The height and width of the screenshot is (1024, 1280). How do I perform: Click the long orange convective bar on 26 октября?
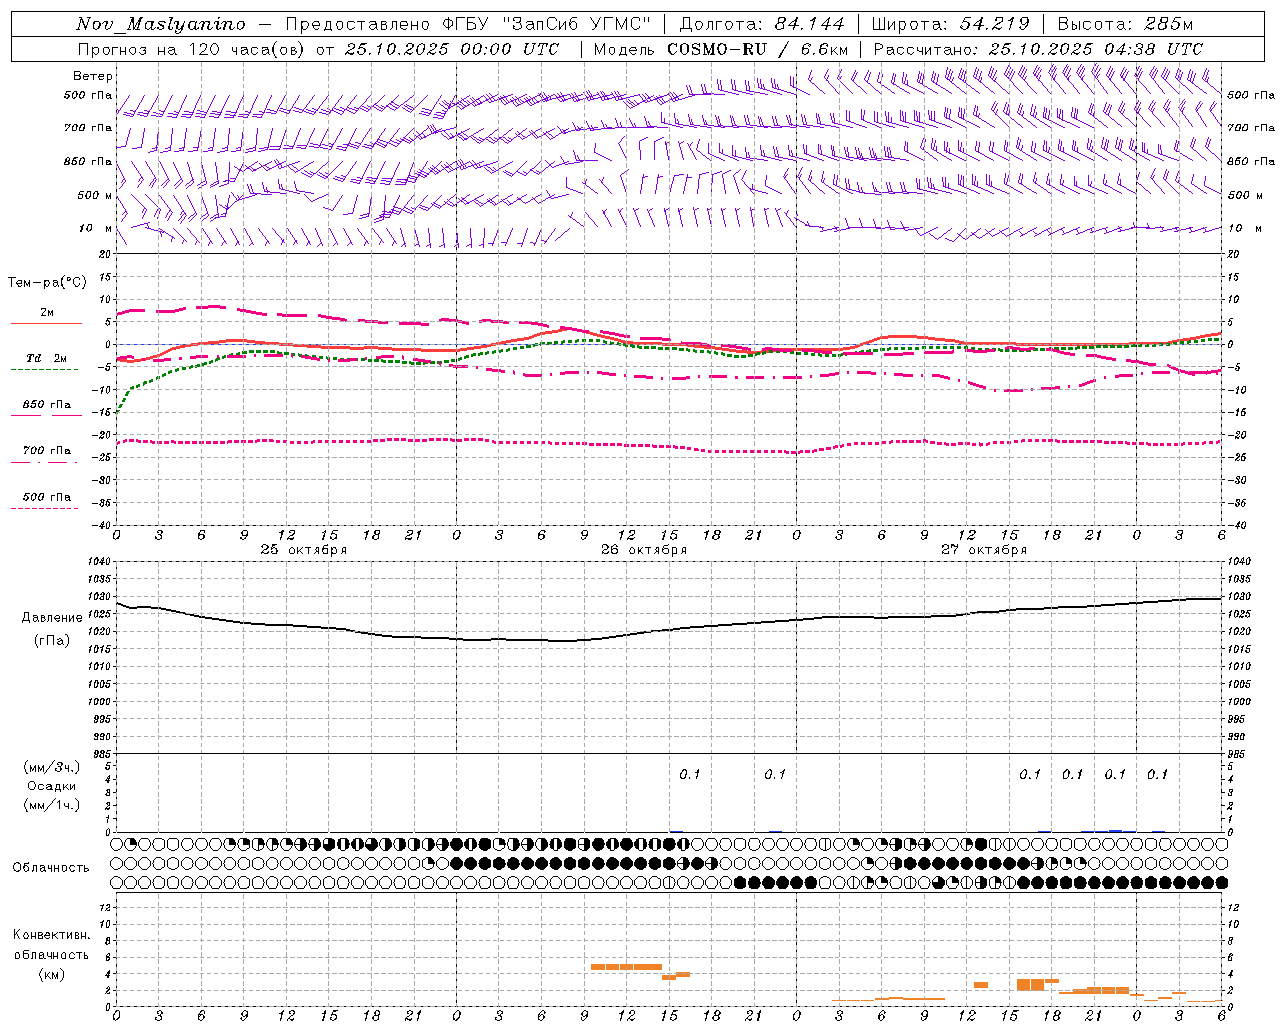click(626, 967)
